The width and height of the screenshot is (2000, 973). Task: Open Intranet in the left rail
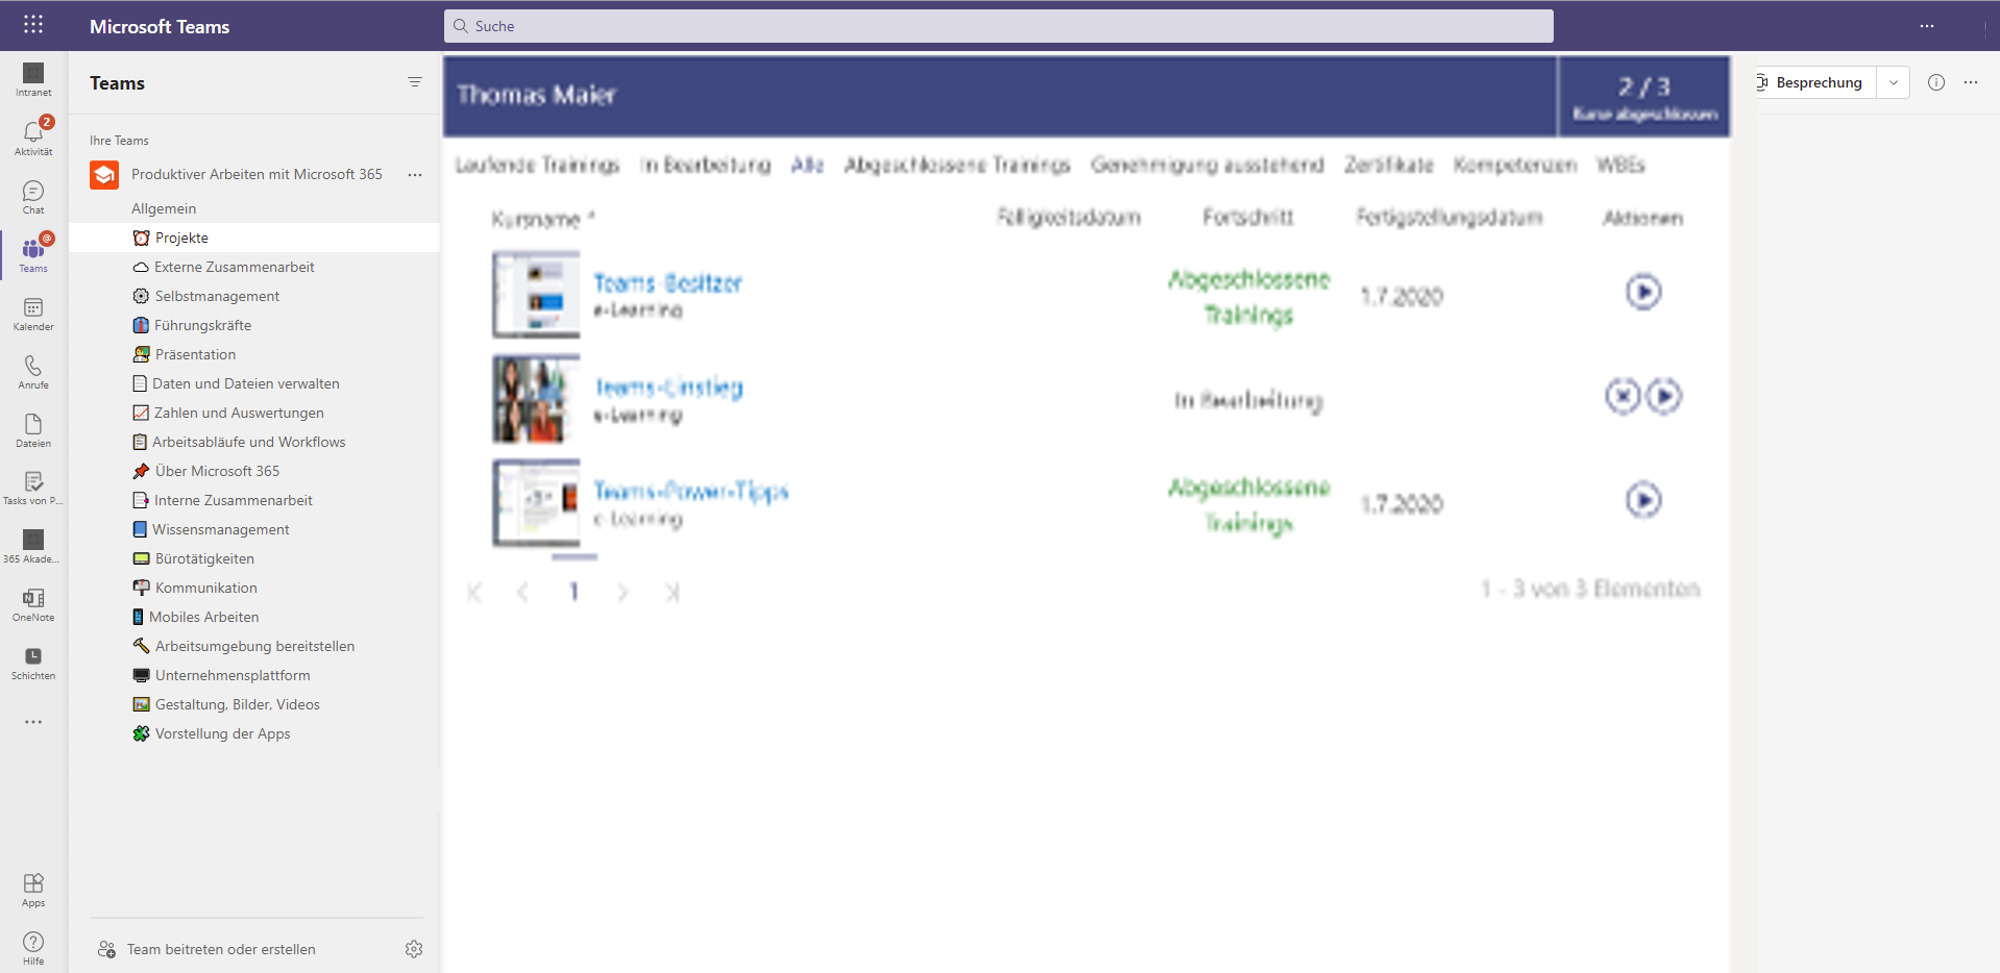coord(33,80)
